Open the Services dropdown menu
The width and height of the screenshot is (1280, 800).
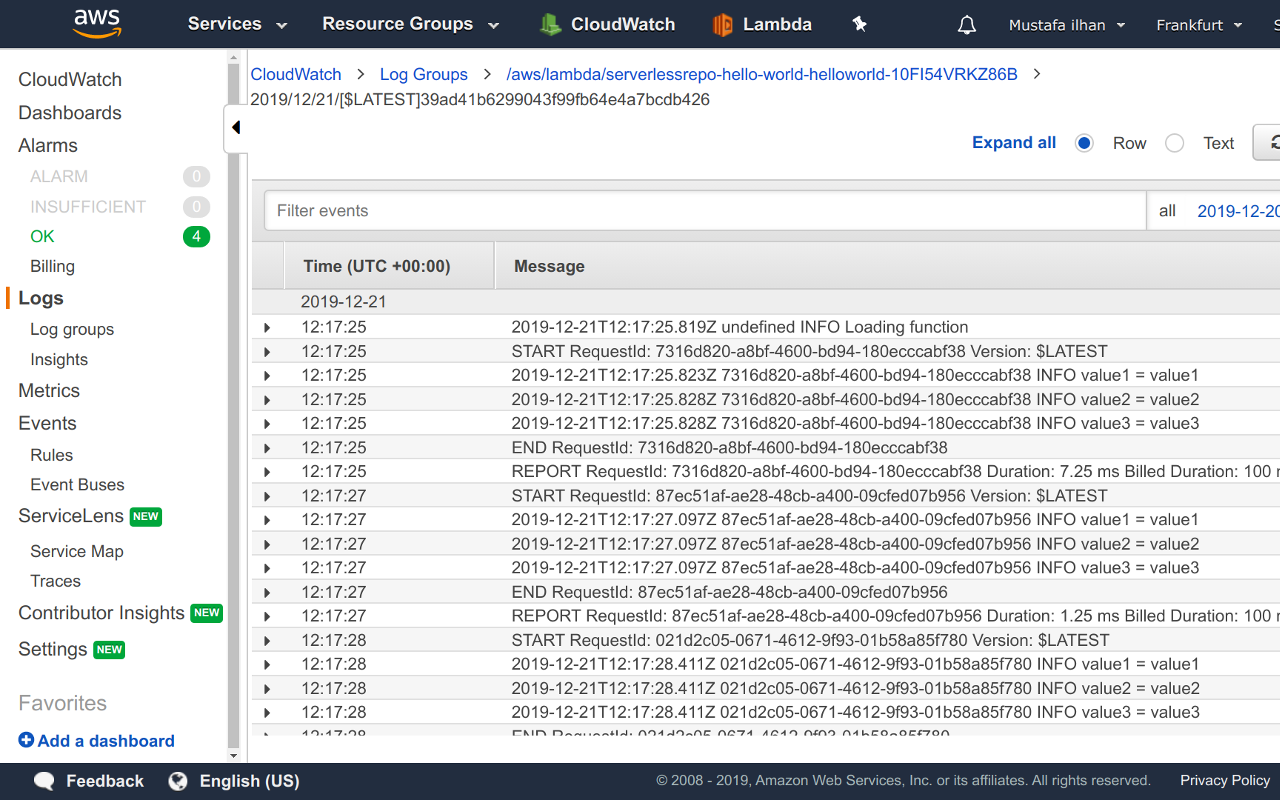[x=238, y=24]
